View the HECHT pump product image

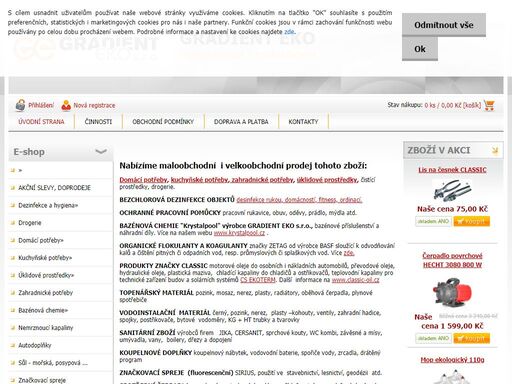452,292
